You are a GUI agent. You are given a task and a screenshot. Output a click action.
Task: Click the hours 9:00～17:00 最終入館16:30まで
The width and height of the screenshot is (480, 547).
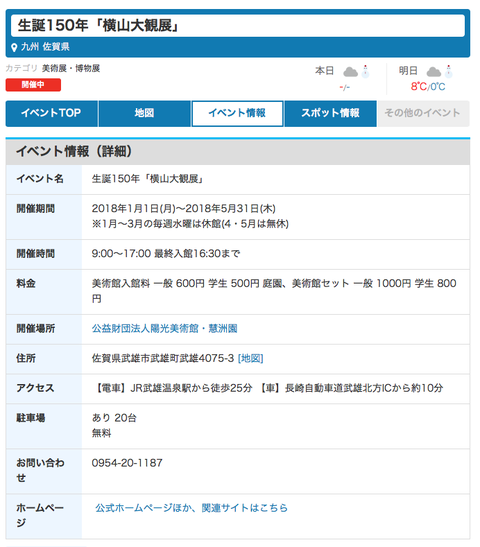(x=166, y=254)
